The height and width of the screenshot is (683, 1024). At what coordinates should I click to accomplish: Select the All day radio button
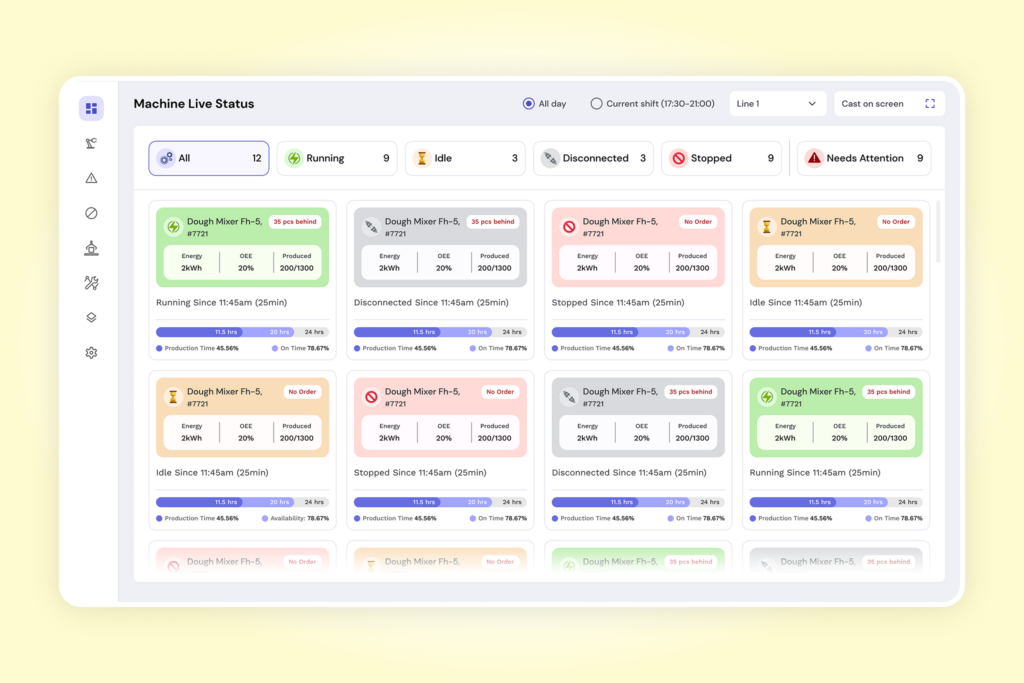point(528,104)
